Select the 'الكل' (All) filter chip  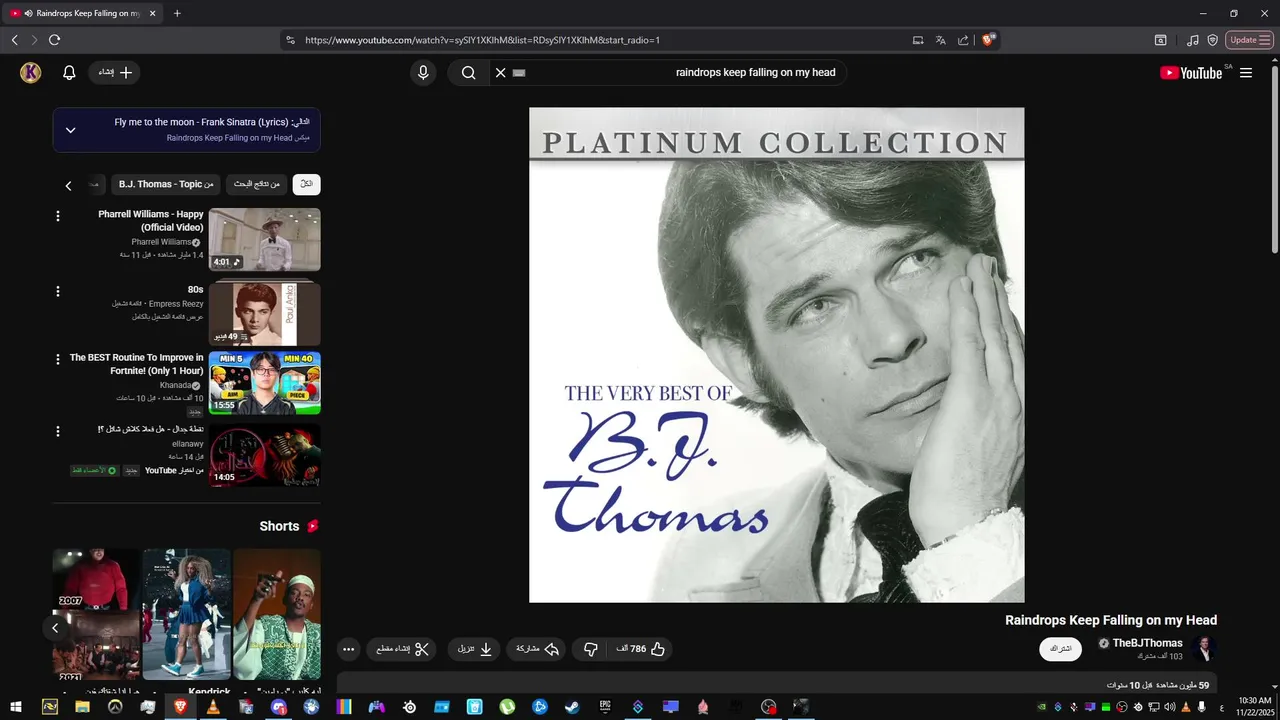click(x=306, y=184)
